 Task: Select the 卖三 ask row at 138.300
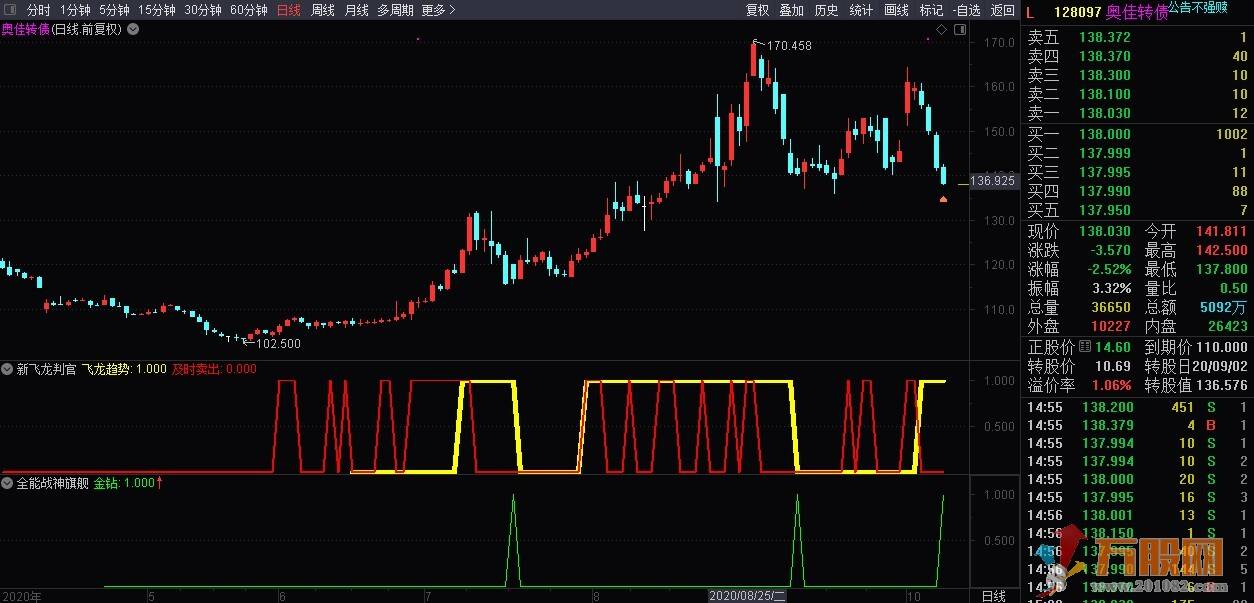(1138, 75)
